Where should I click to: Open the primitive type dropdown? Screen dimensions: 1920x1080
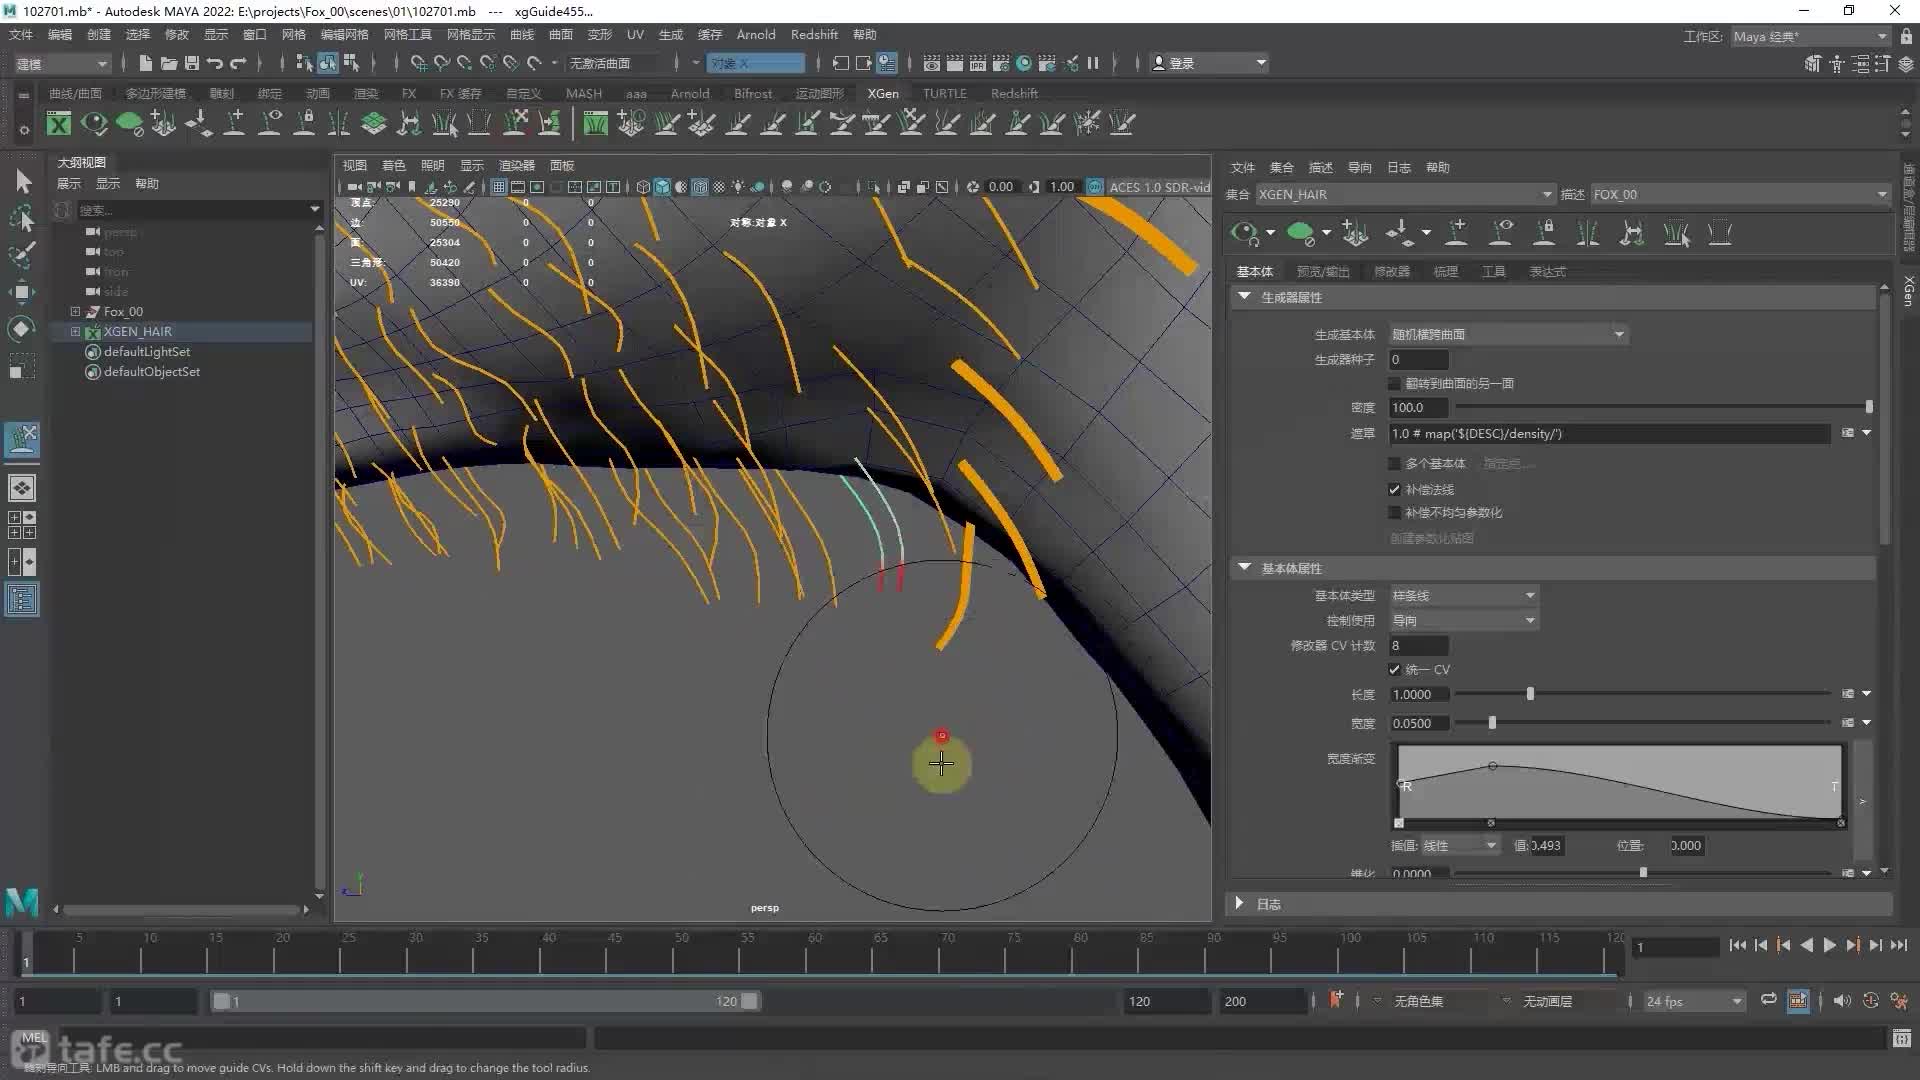point(1463,596)
